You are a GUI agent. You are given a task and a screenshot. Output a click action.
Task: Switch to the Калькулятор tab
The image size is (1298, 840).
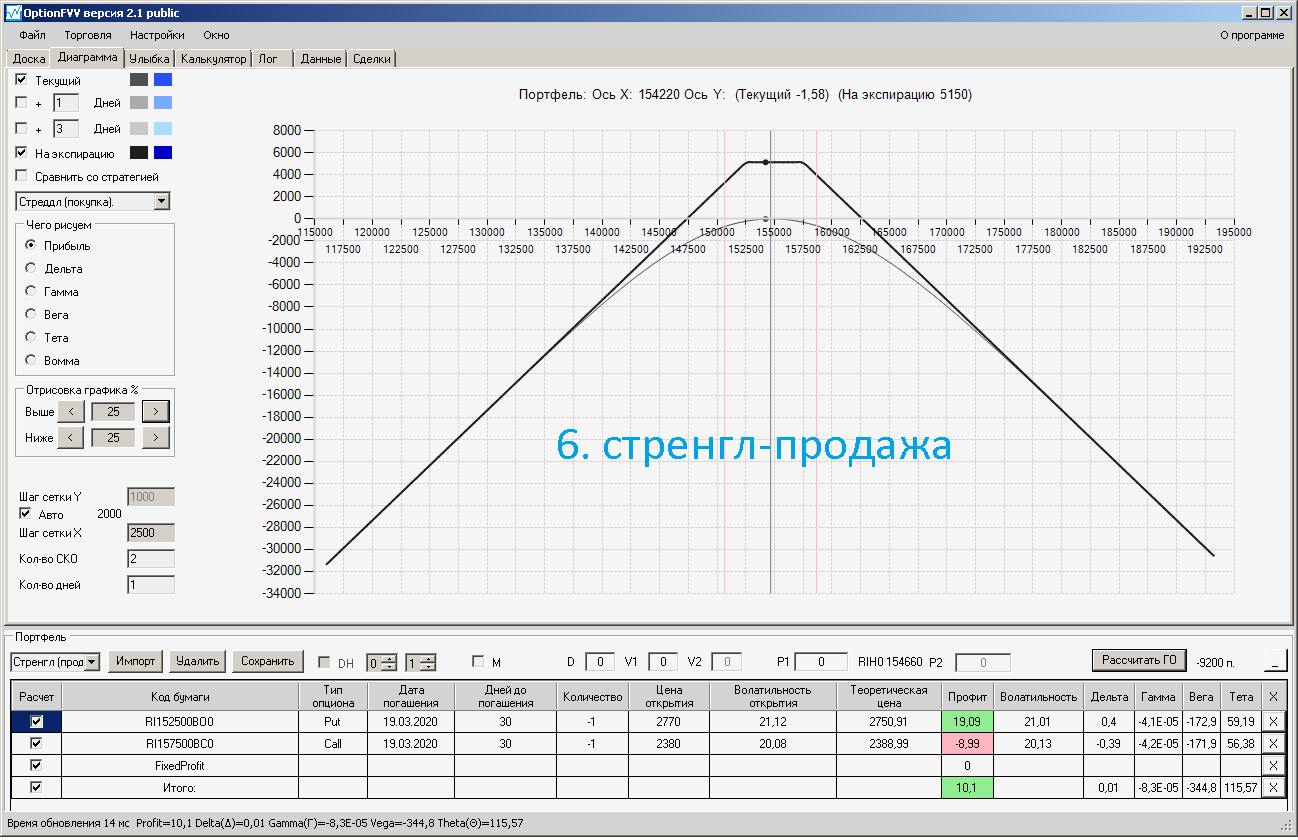[x=214, y=59]
